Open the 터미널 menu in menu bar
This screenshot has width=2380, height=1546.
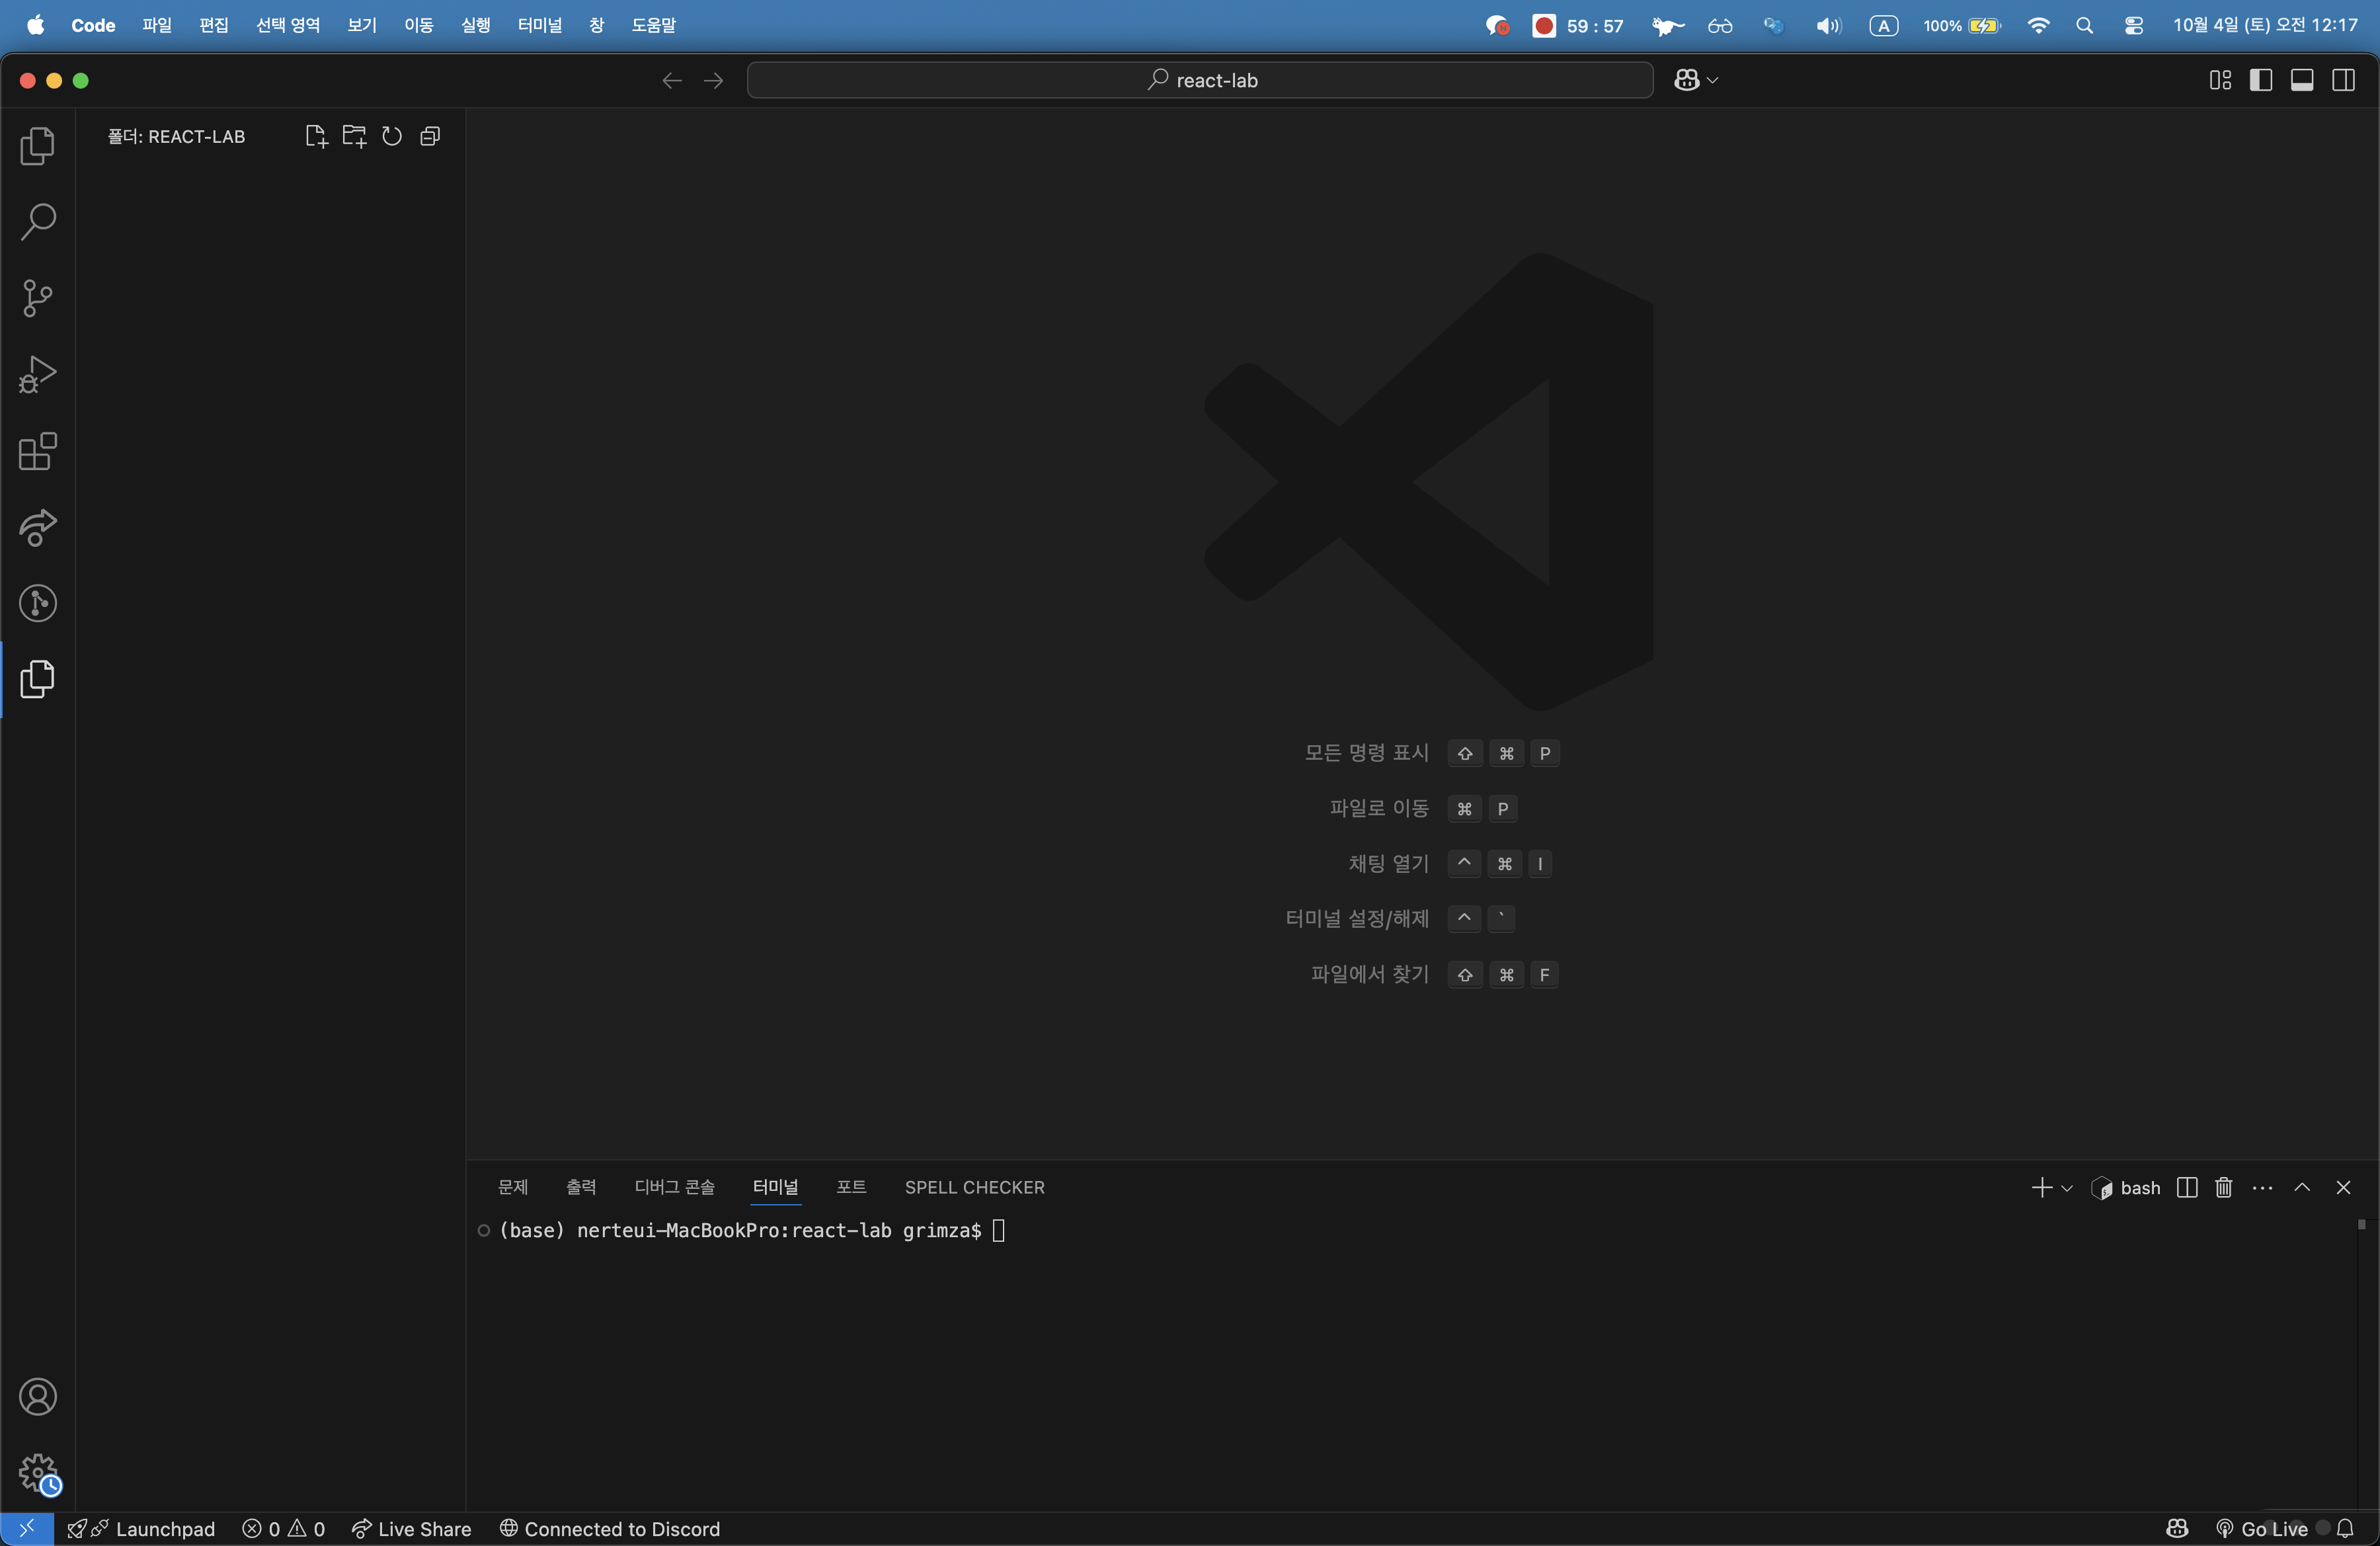(539, 25)
